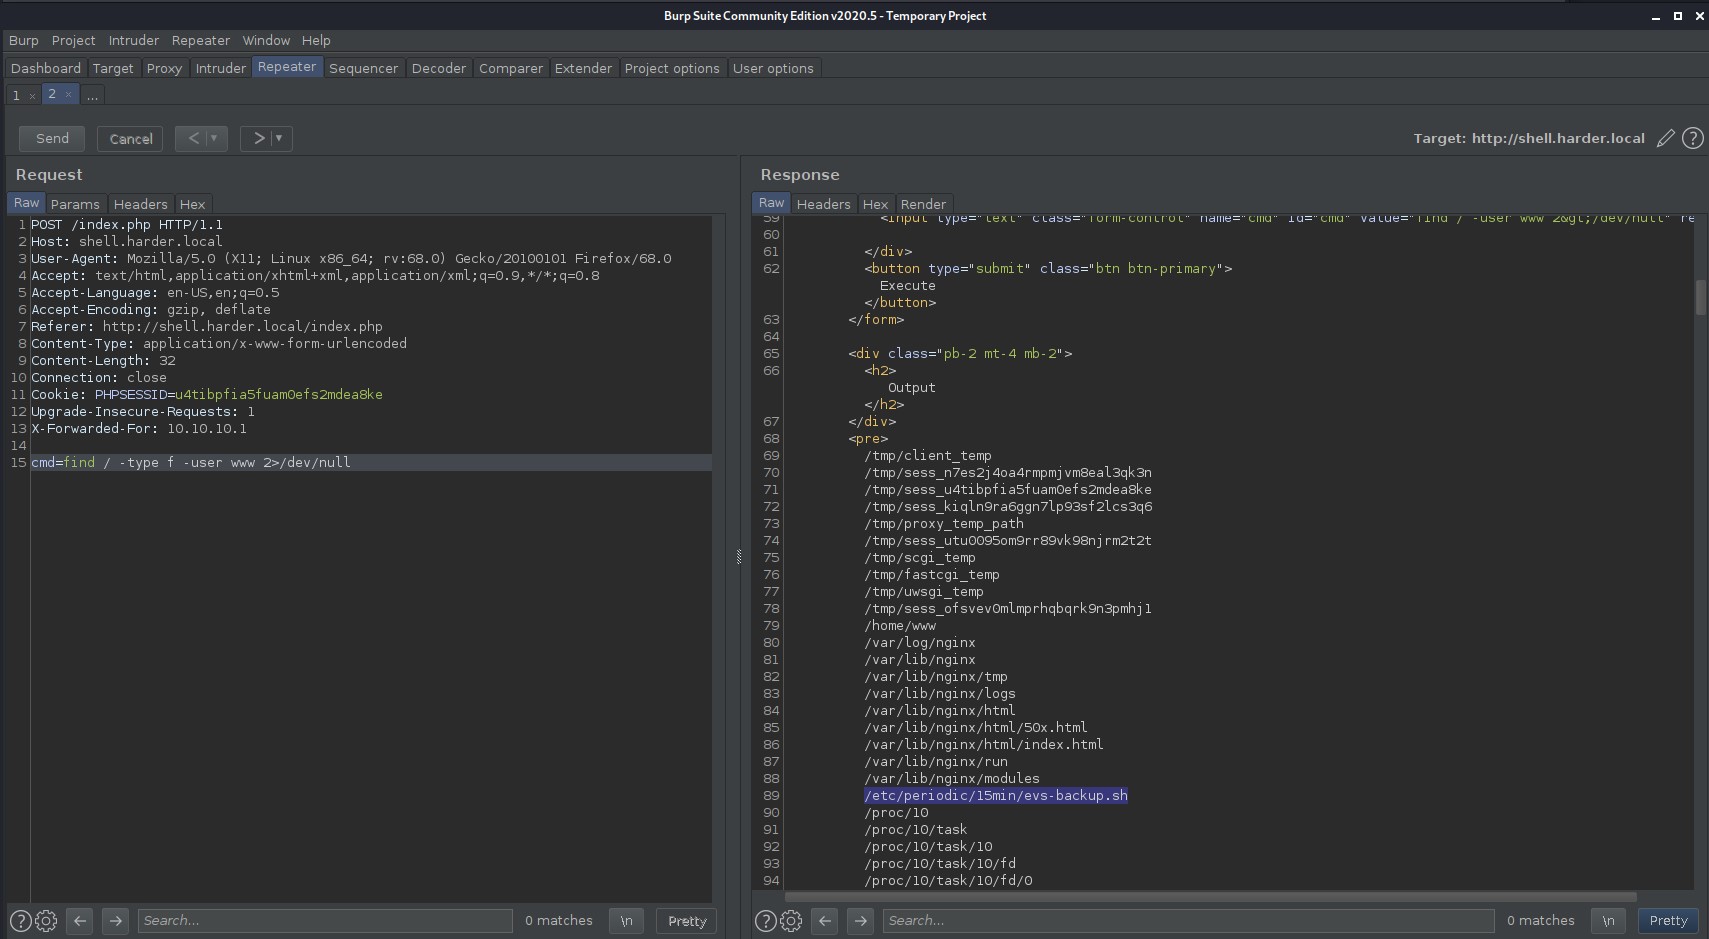Open the Repeater help icon beside the target
1709x939 pixels.
point(1692,139)
